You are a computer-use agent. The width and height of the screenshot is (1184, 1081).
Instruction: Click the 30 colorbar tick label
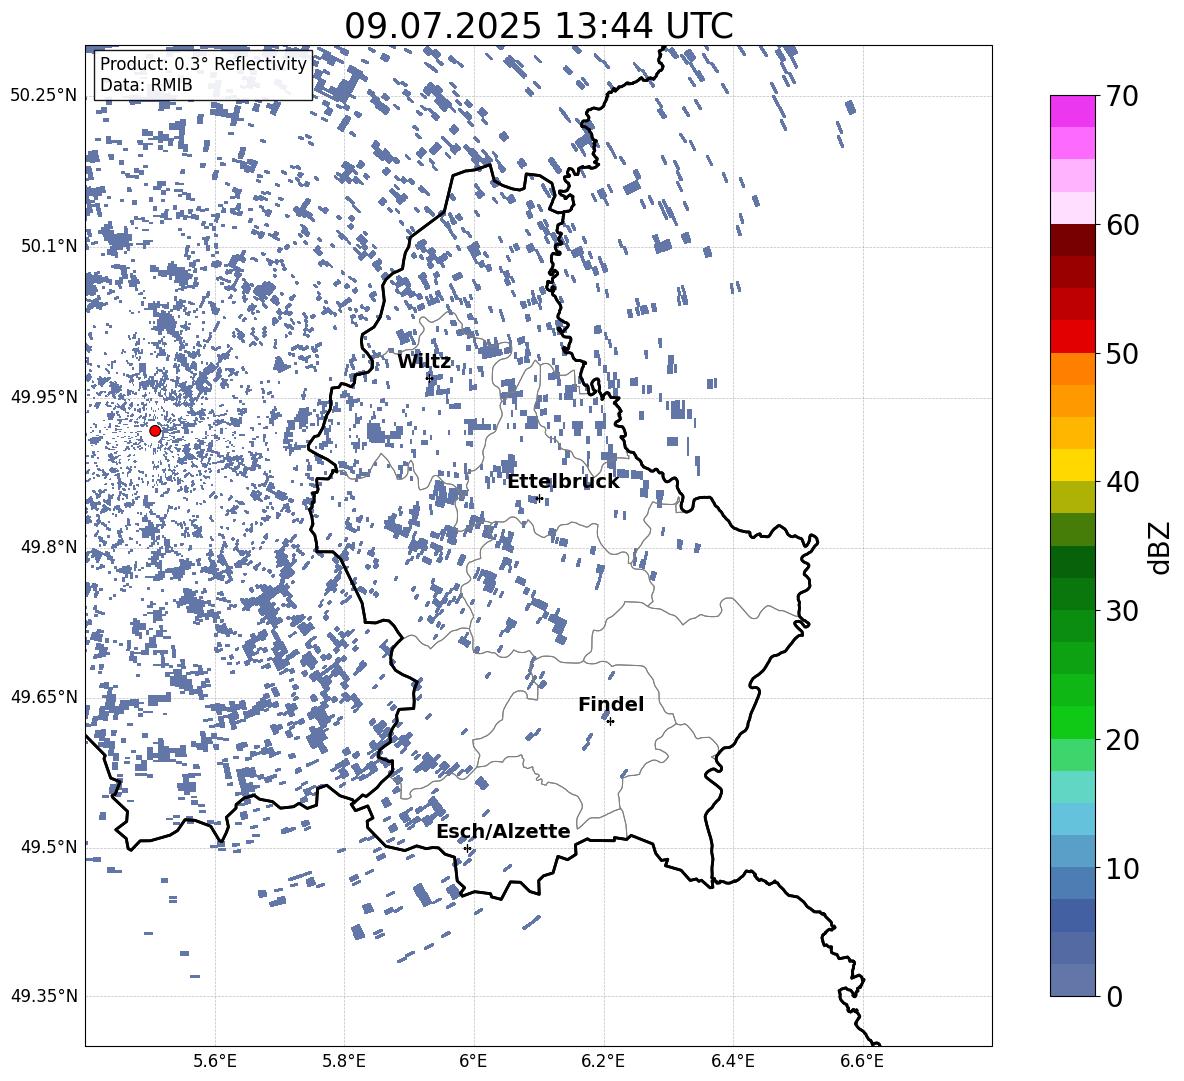(1122, 610)
